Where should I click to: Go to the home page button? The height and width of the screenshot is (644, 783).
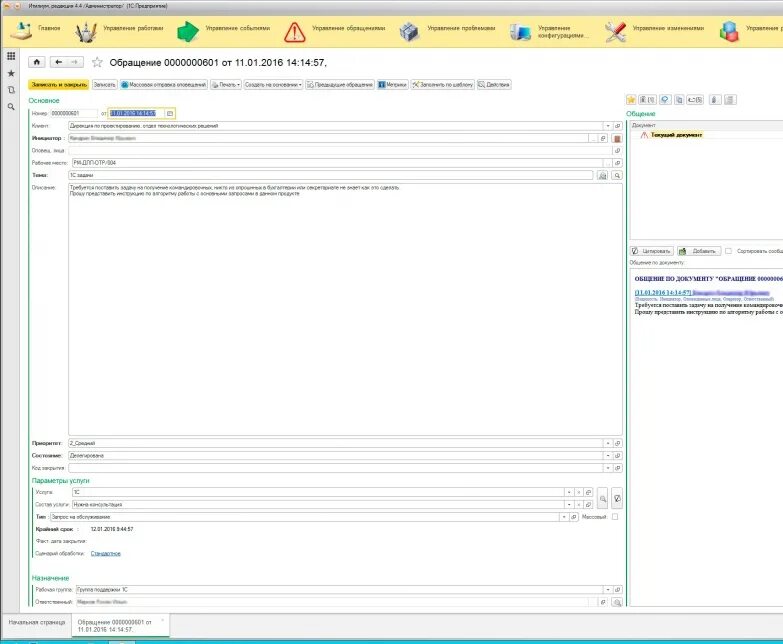coord(36,62)
